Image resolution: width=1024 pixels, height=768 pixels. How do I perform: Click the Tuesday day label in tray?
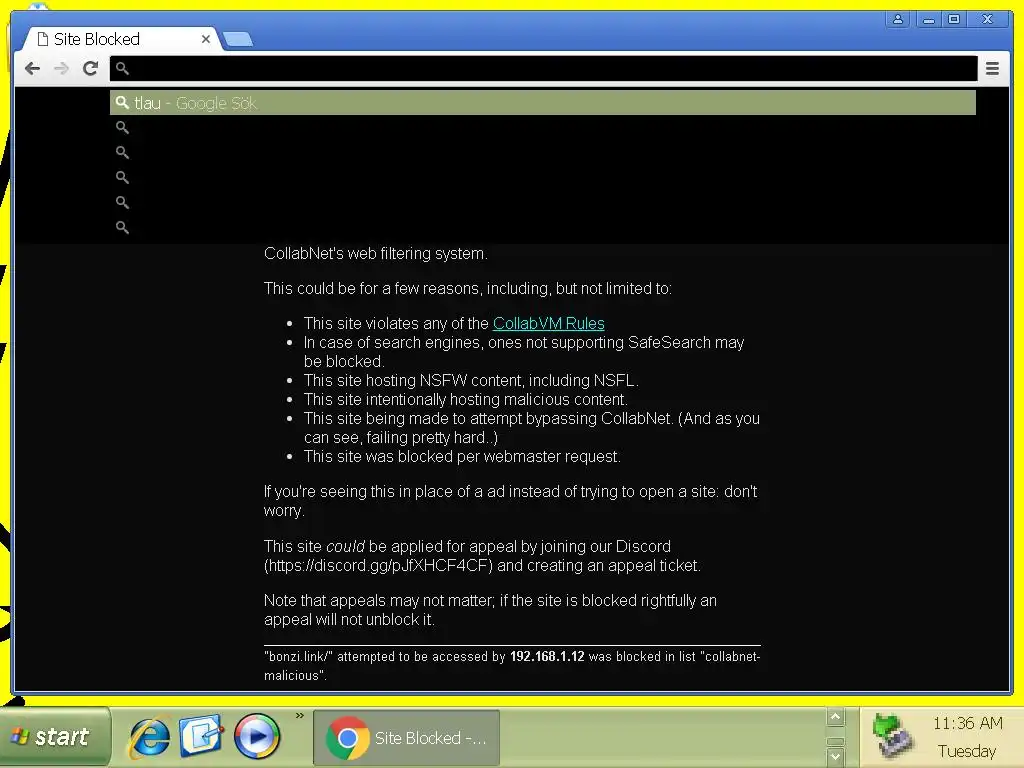(x=967, y=752)
